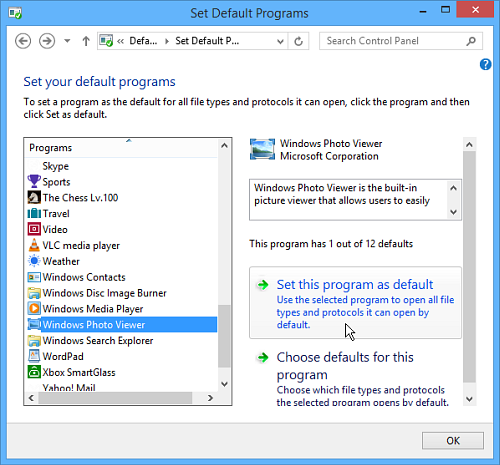Click green arrow beside Set this program as default
This screenshot has width=500, height=465.
click(x=263, y=285)
